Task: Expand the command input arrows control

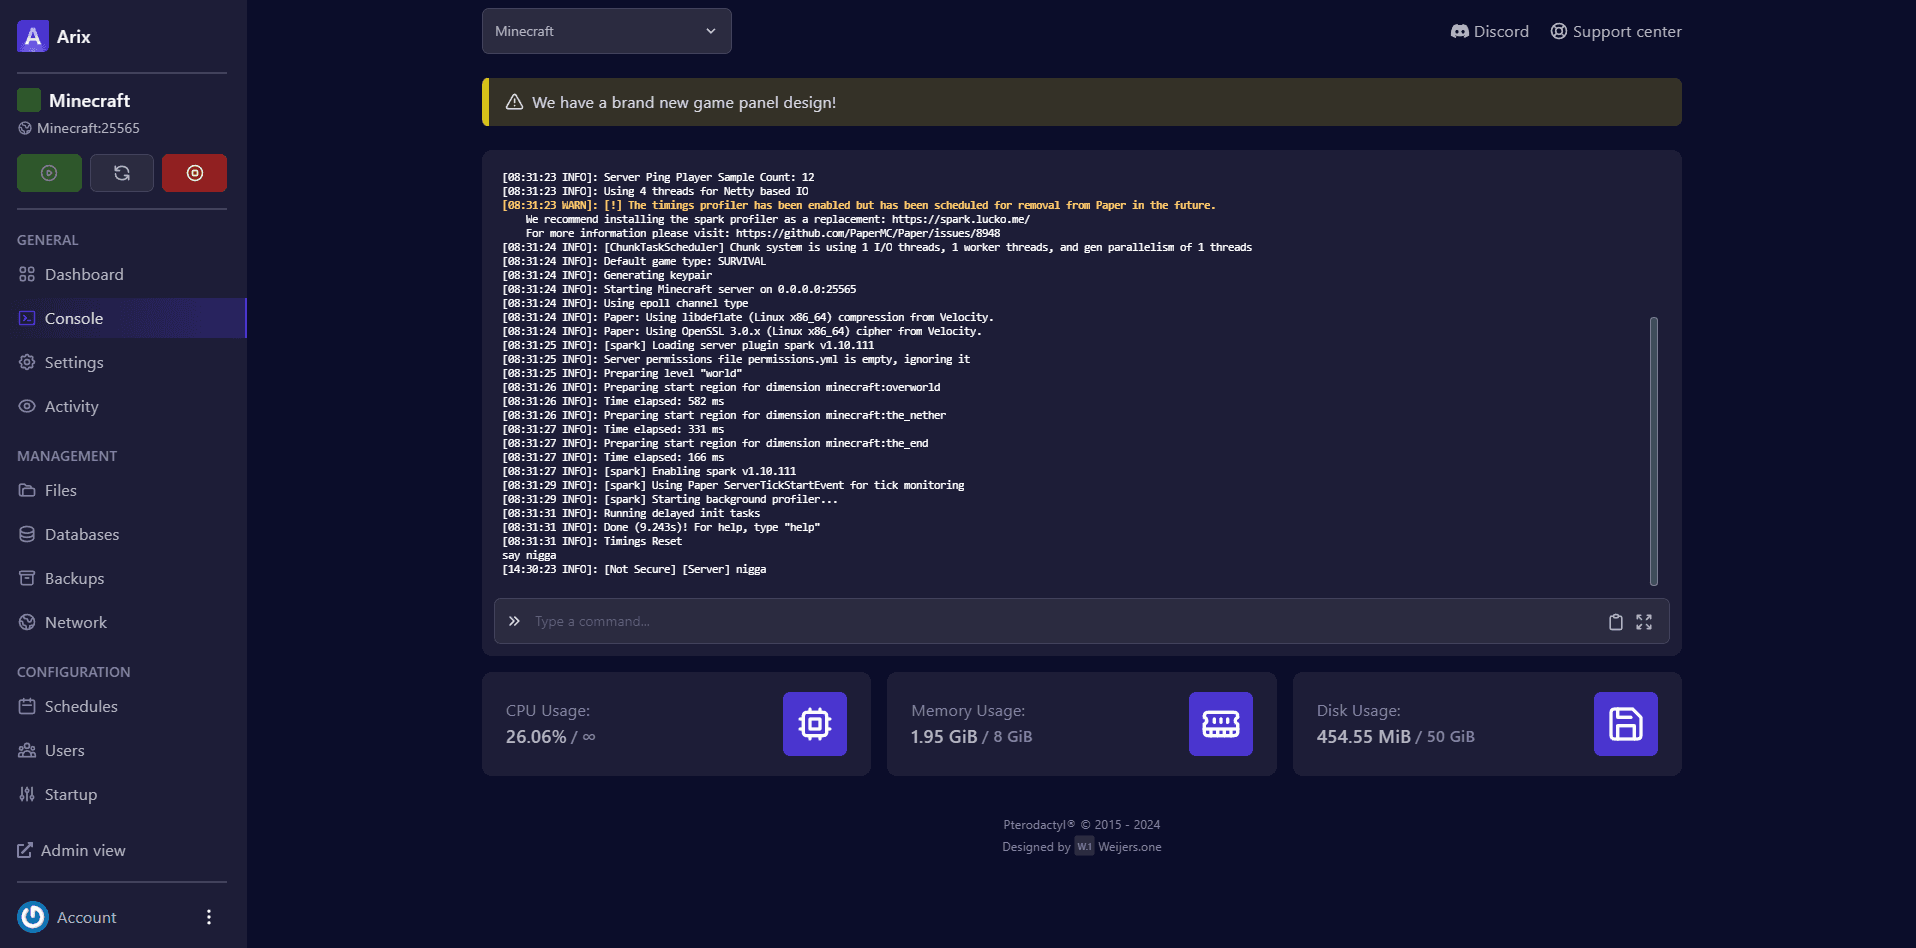Action: [514, 621]
